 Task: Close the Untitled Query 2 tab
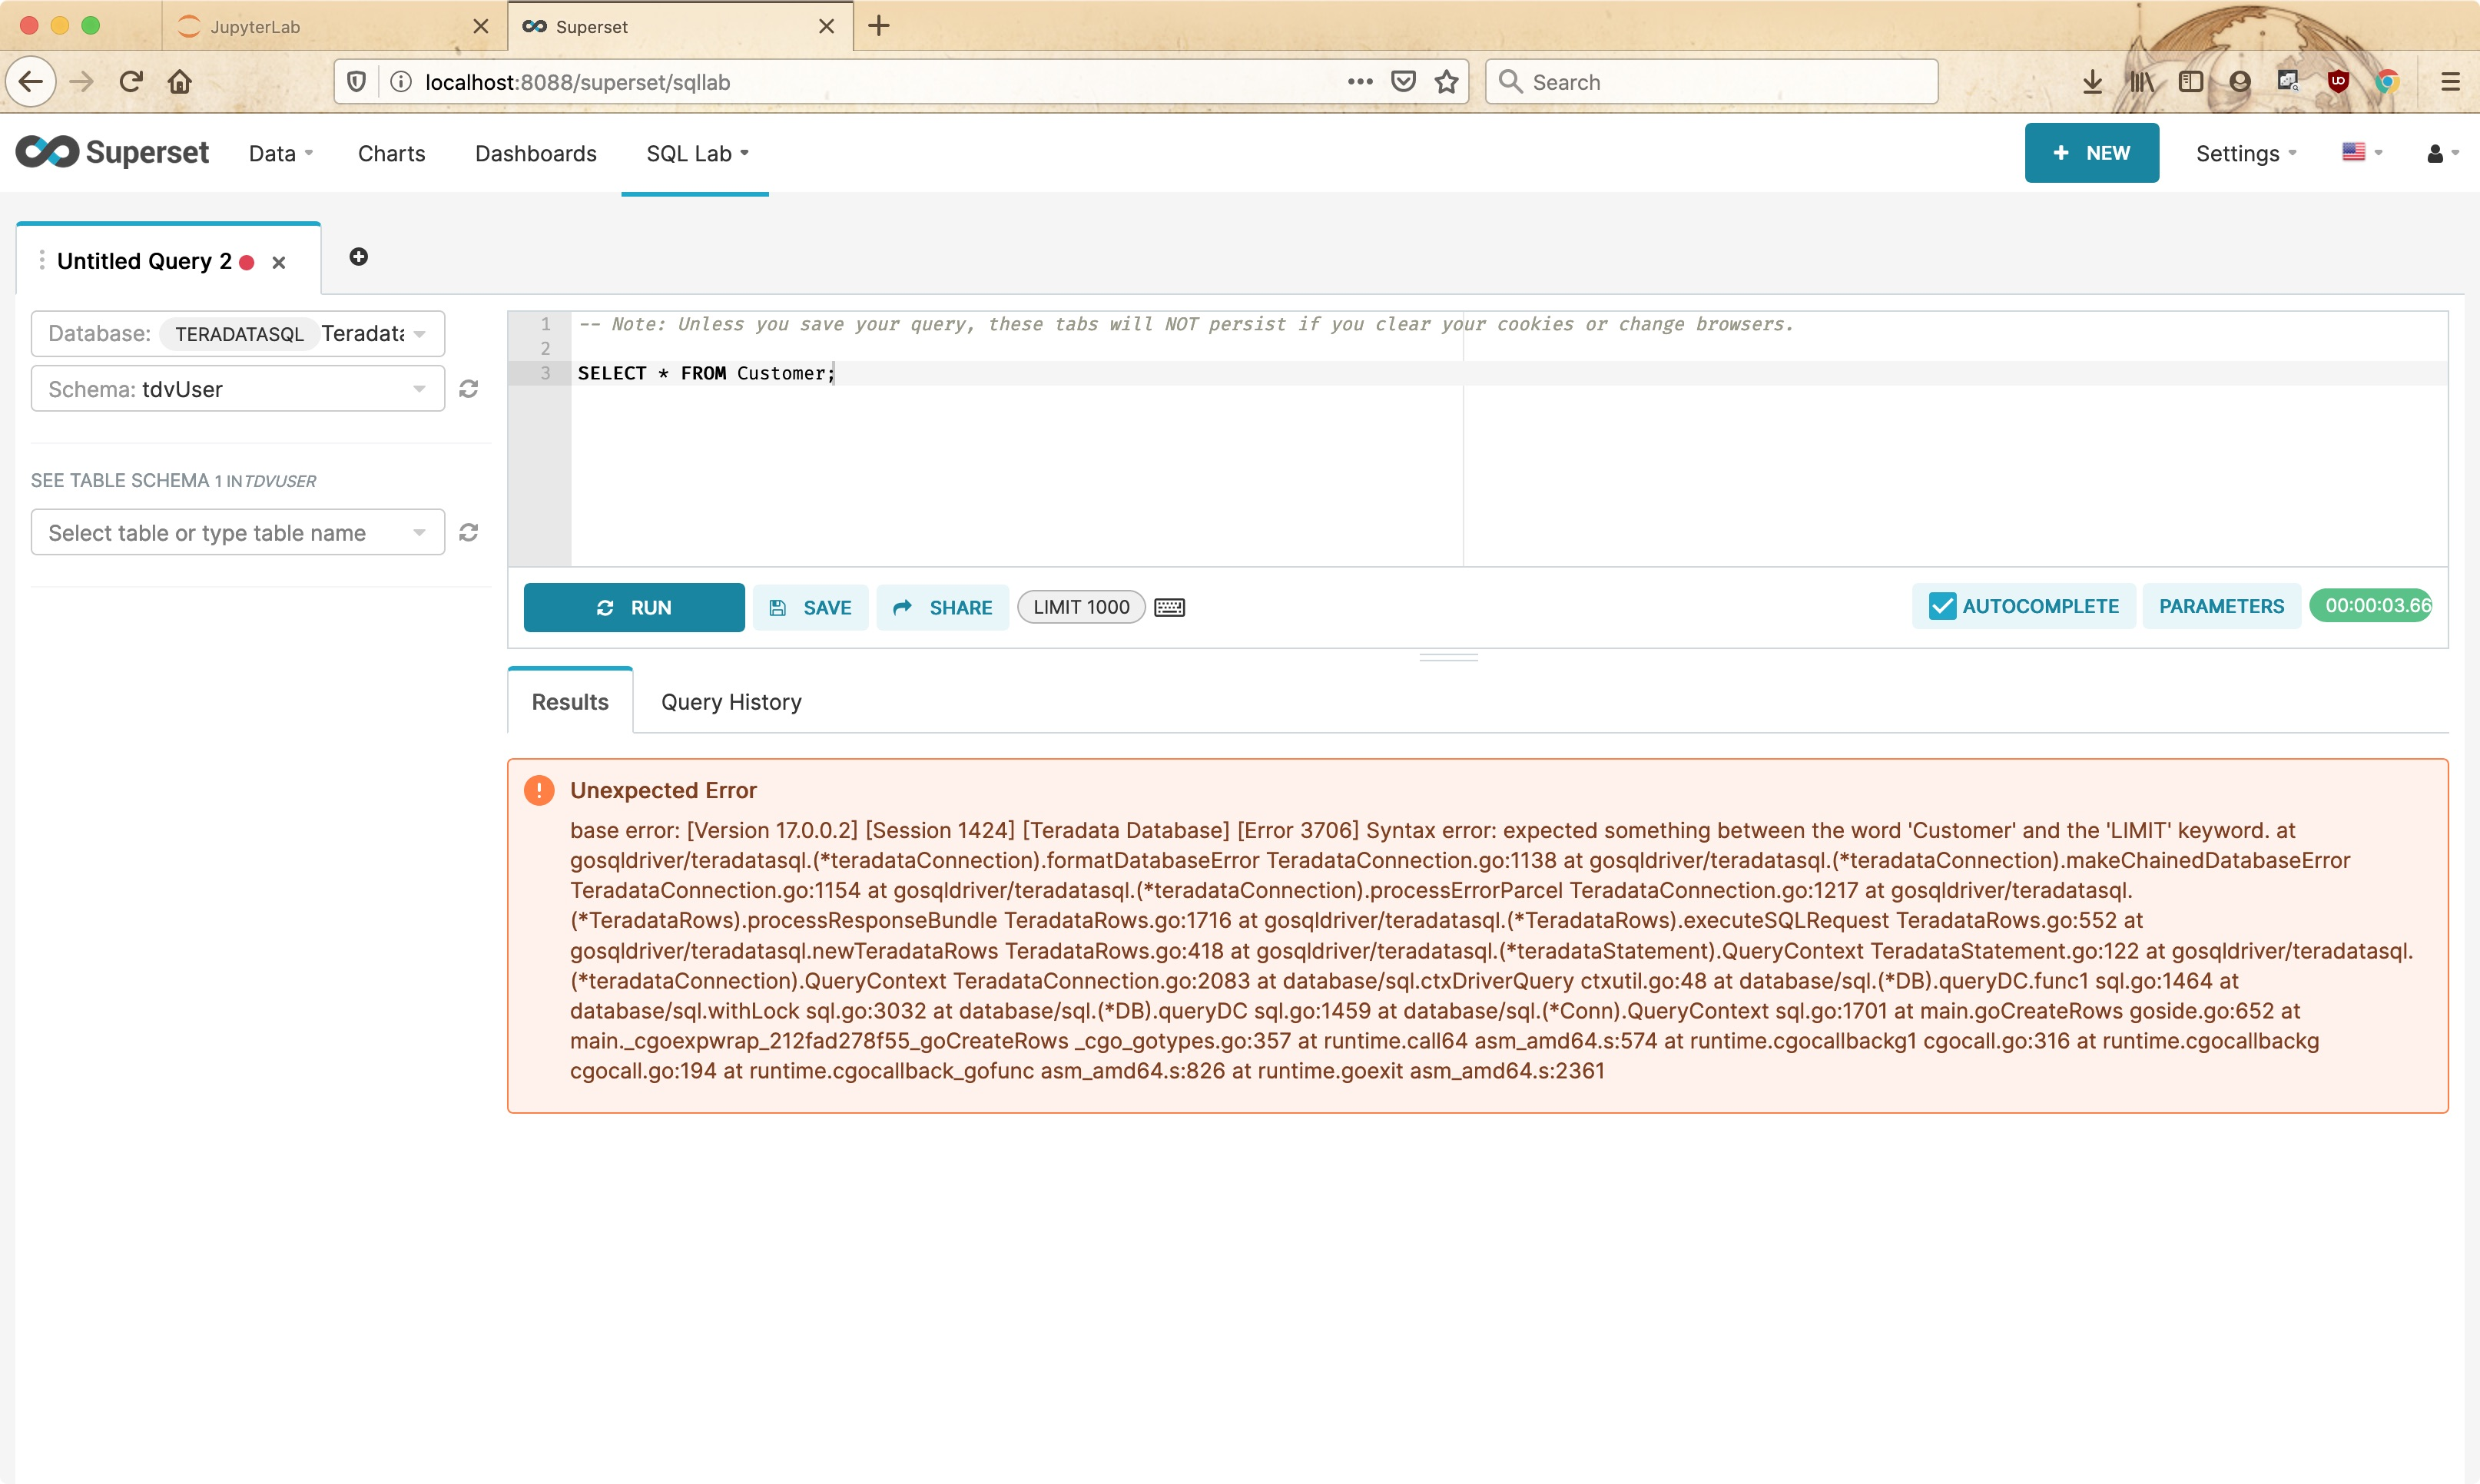(x=279, y=262)
